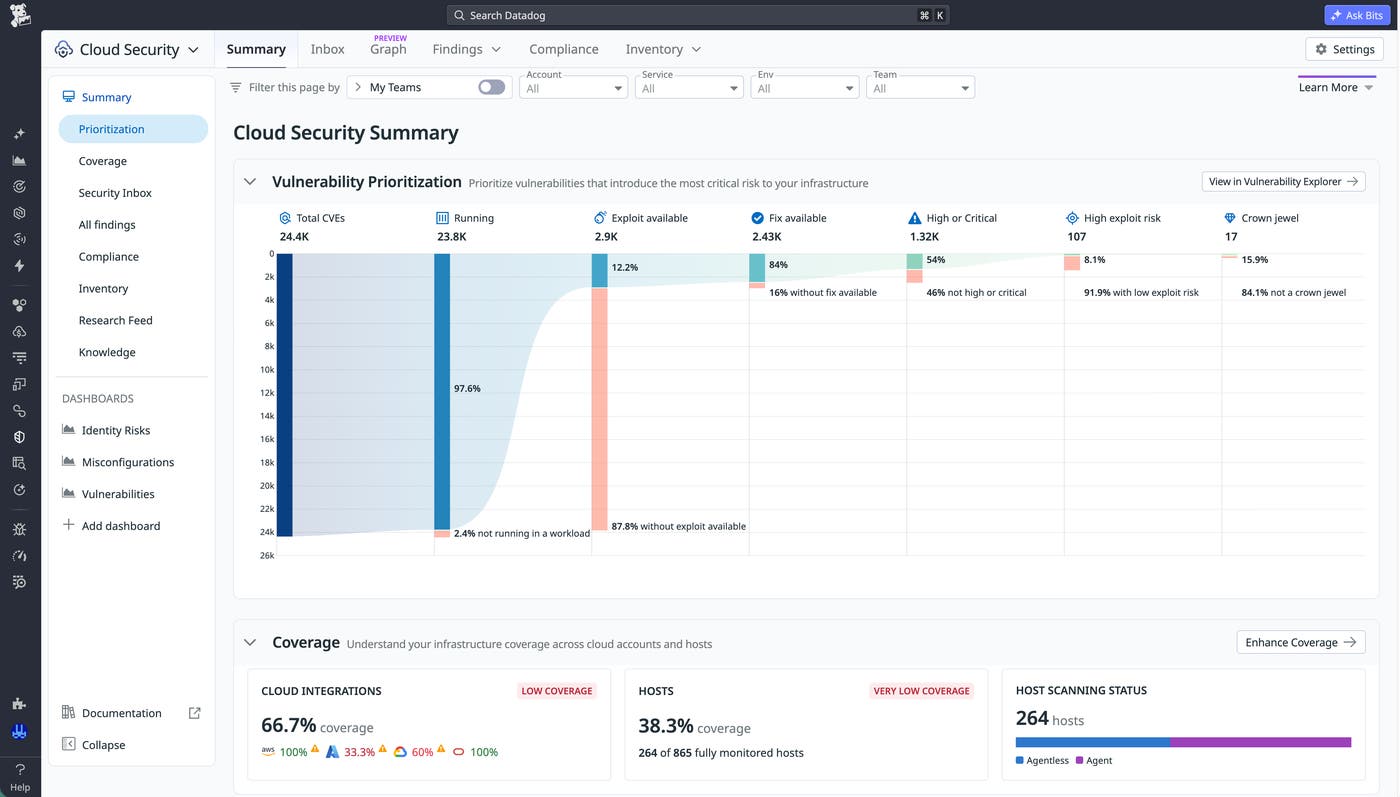Go to the Compliance tab
Image resolution: width=1400 pixels, height=797 pixels.
click(x=564, y=49)
